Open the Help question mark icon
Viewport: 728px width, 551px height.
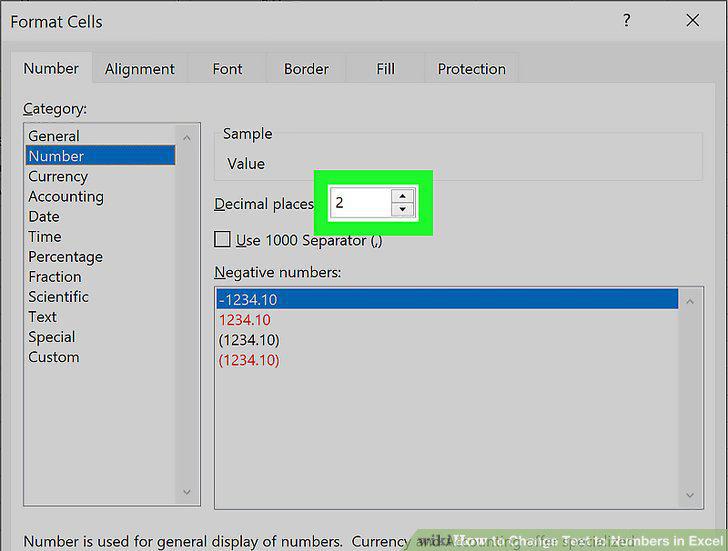[x=626, y=20]
